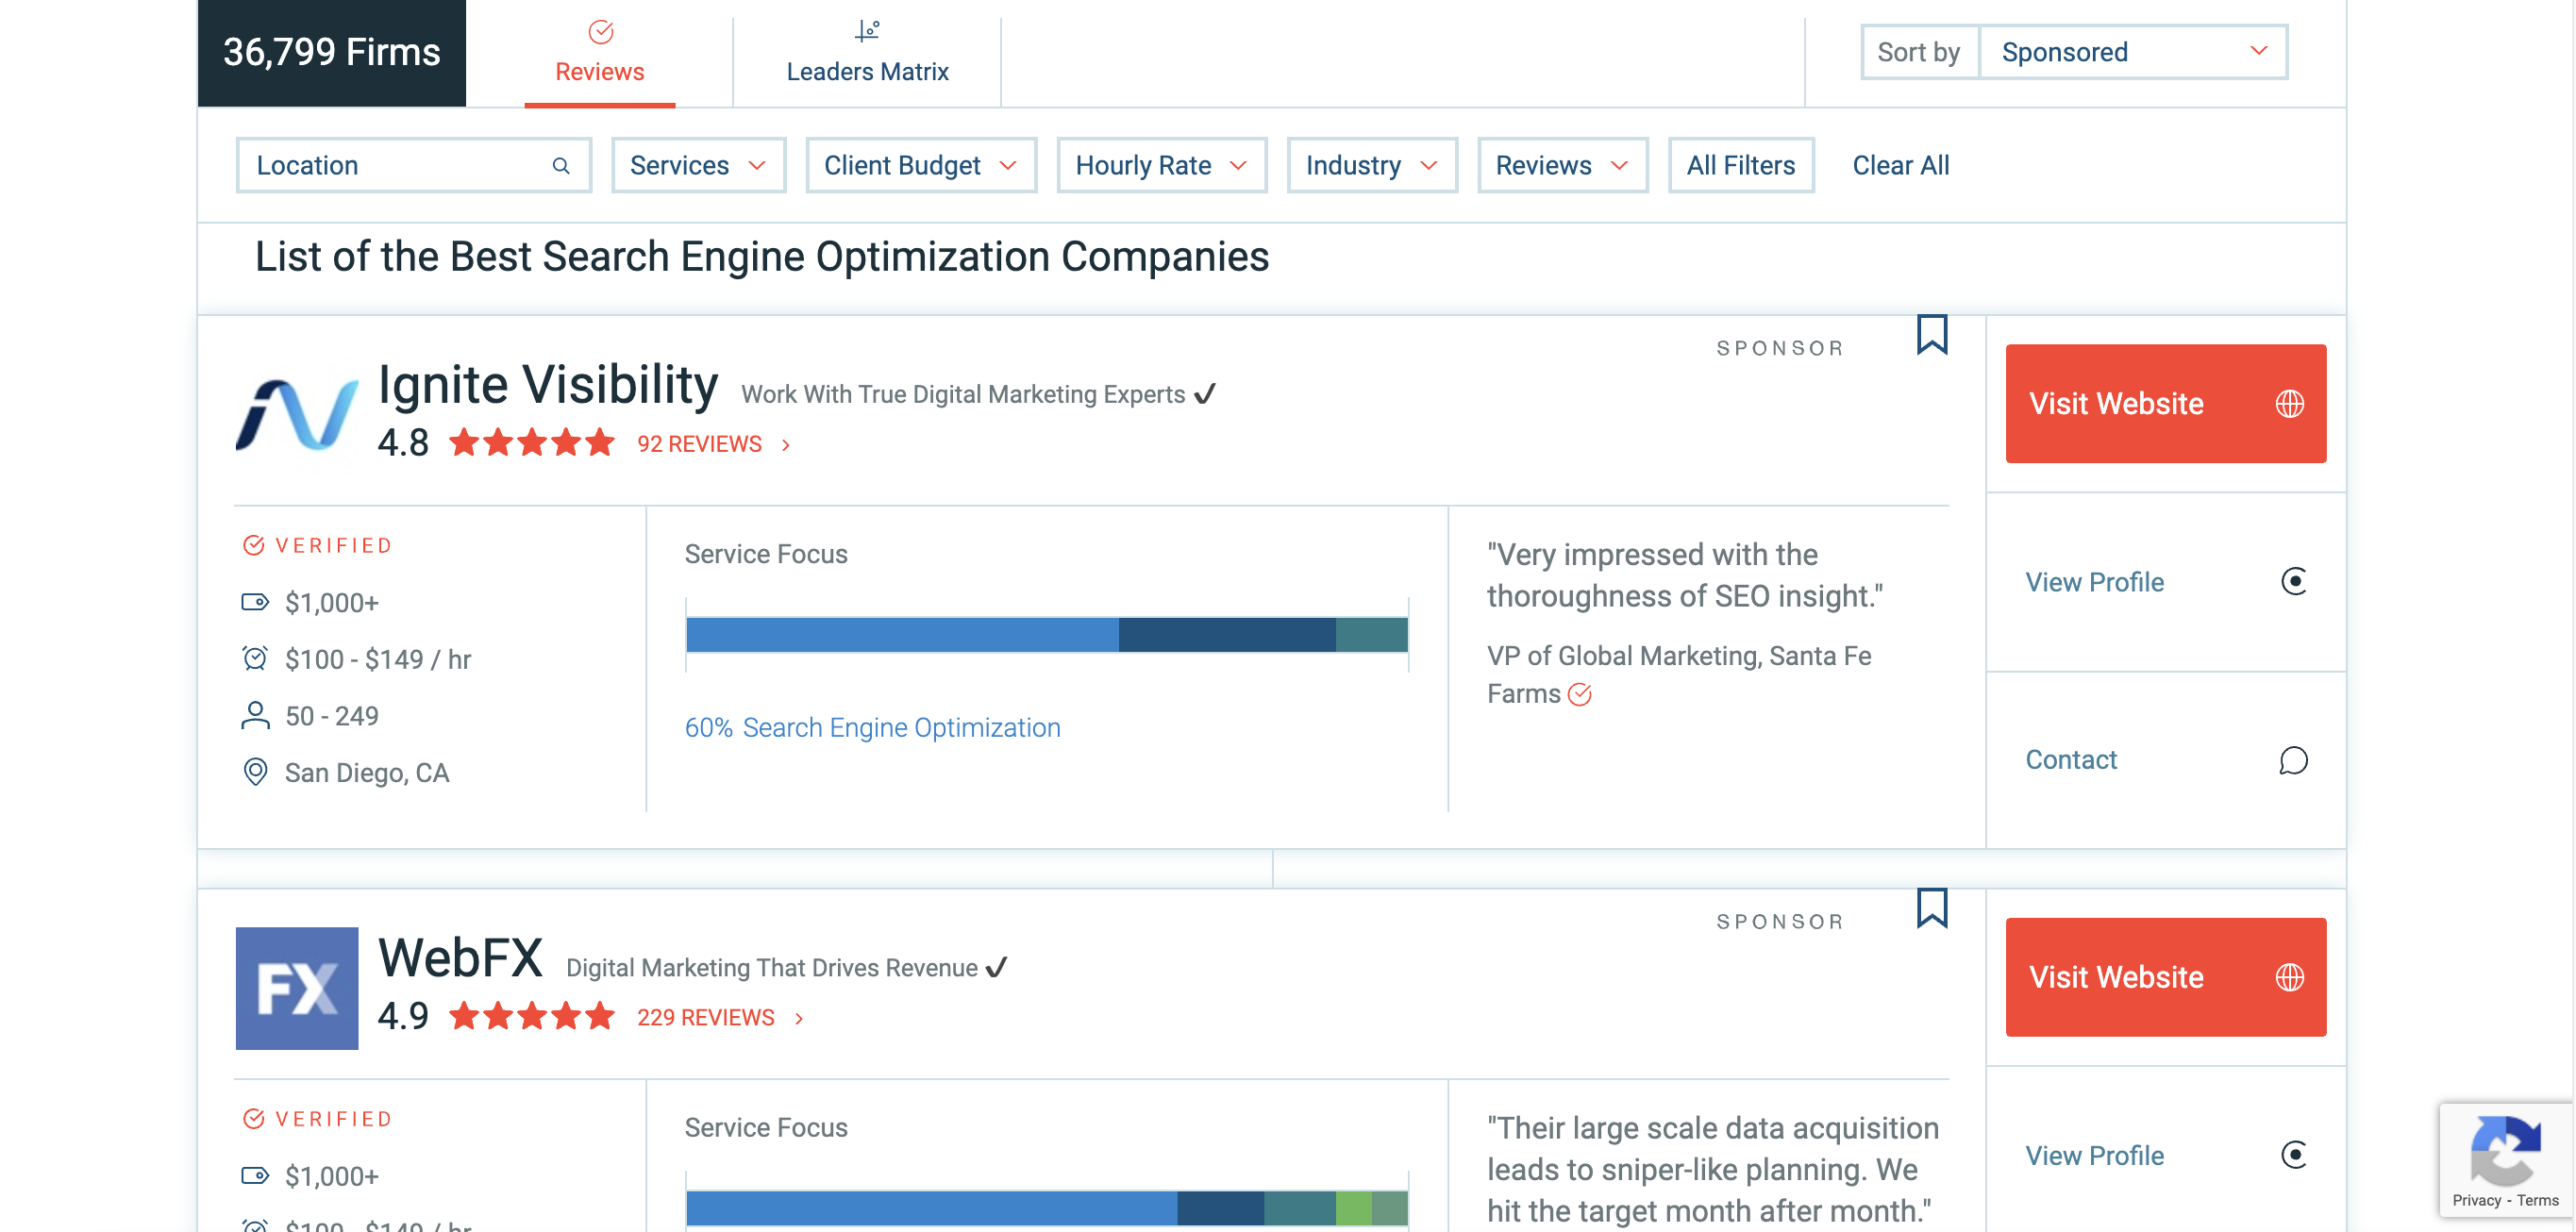Click the WebFX star rating
2576x1232 pixels.
[531, 1016]
